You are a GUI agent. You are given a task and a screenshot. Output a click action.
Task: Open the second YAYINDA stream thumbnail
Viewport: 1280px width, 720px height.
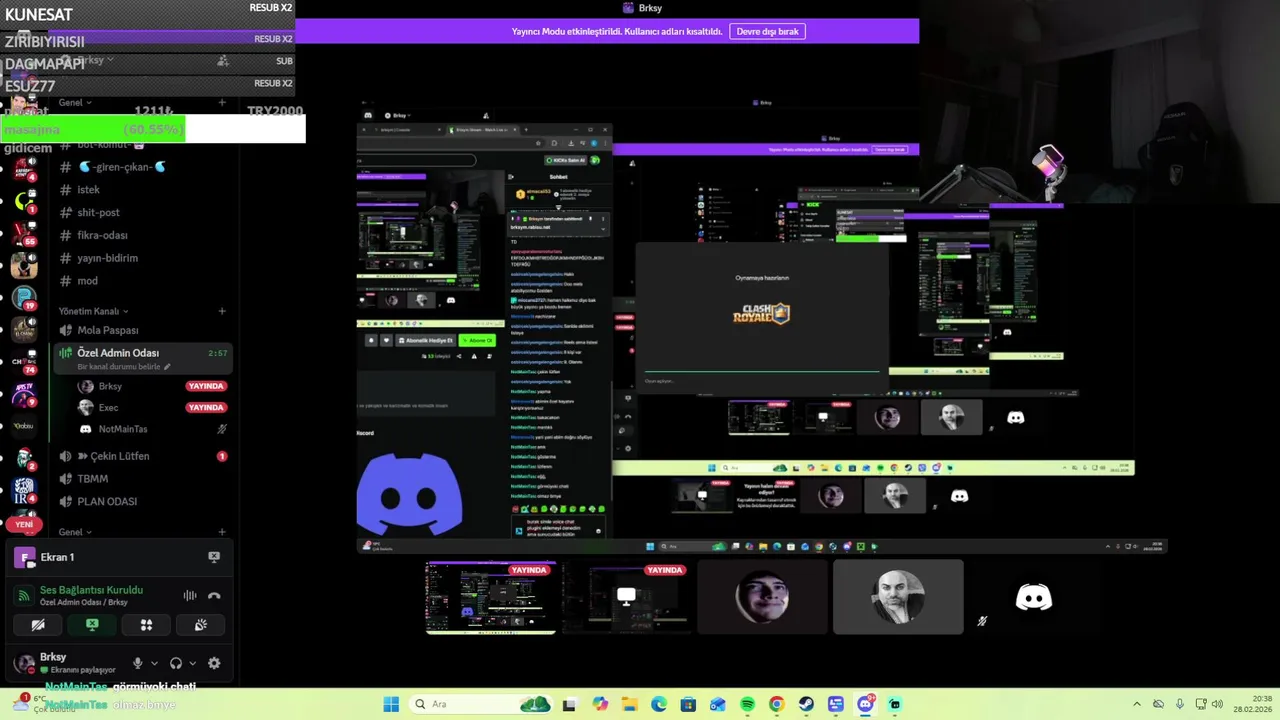(x=626, y=598)
